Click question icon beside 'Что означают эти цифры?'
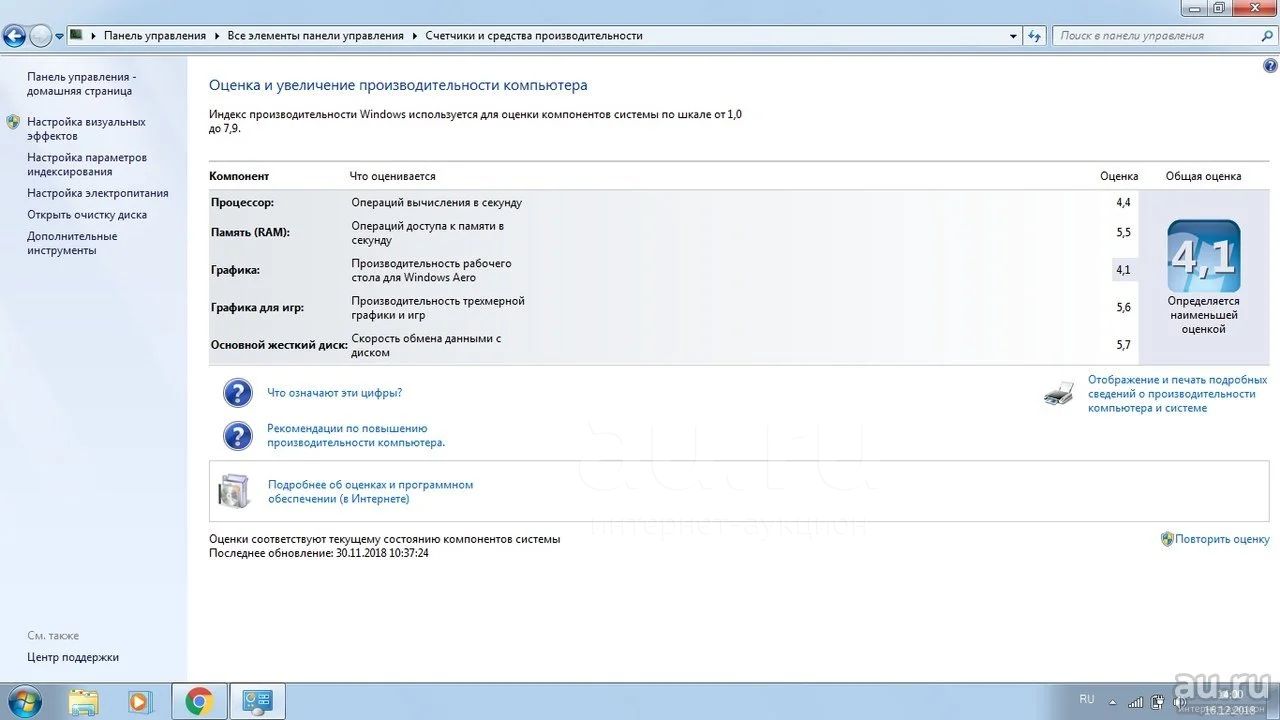1280x720 pixels. [x=237, y=393]
